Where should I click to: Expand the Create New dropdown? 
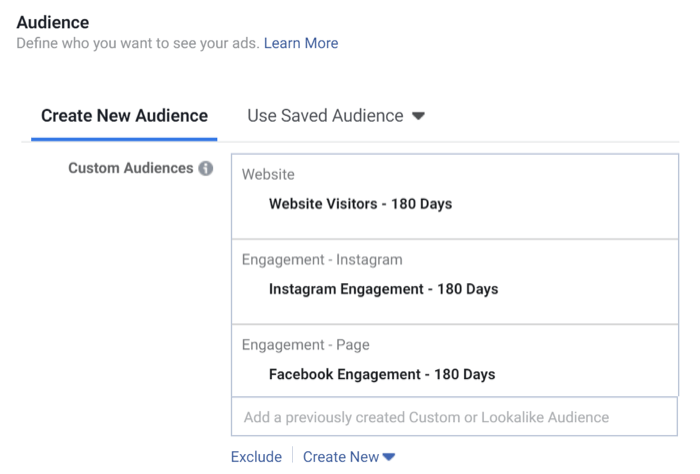point(349,457)
